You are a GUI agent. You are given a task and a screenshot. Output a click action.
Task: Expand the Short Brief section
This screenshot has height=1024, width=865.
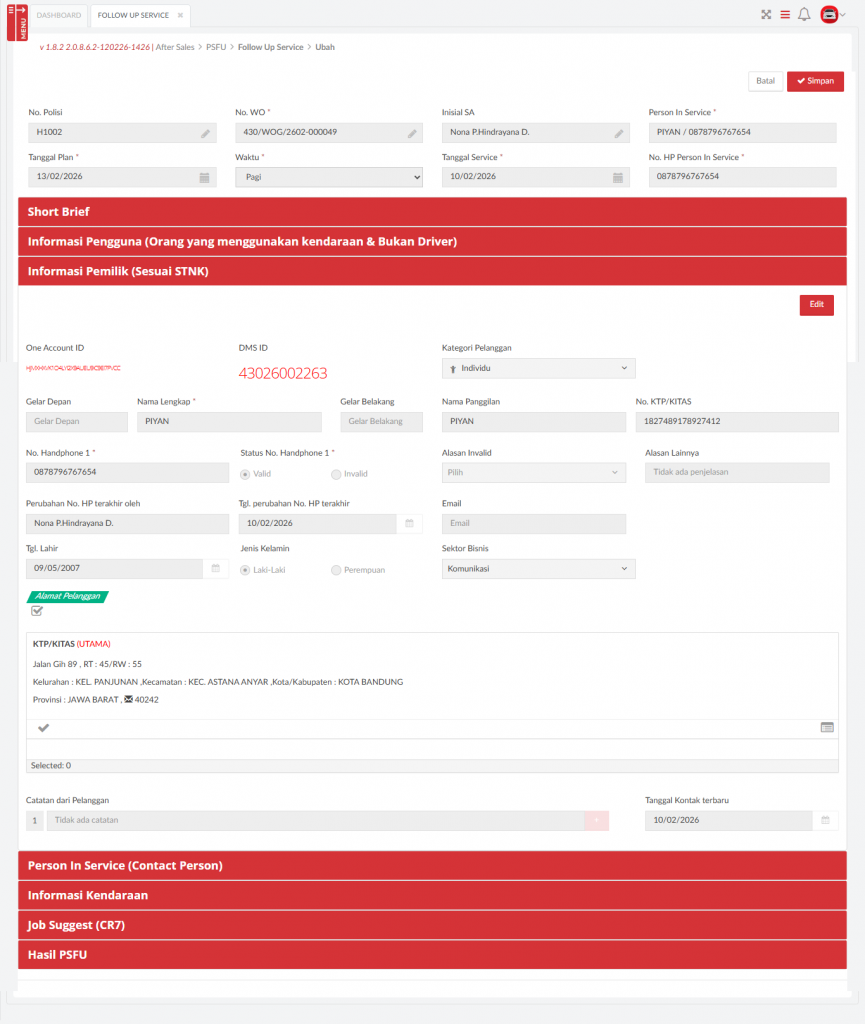click(x=432, y=212)
